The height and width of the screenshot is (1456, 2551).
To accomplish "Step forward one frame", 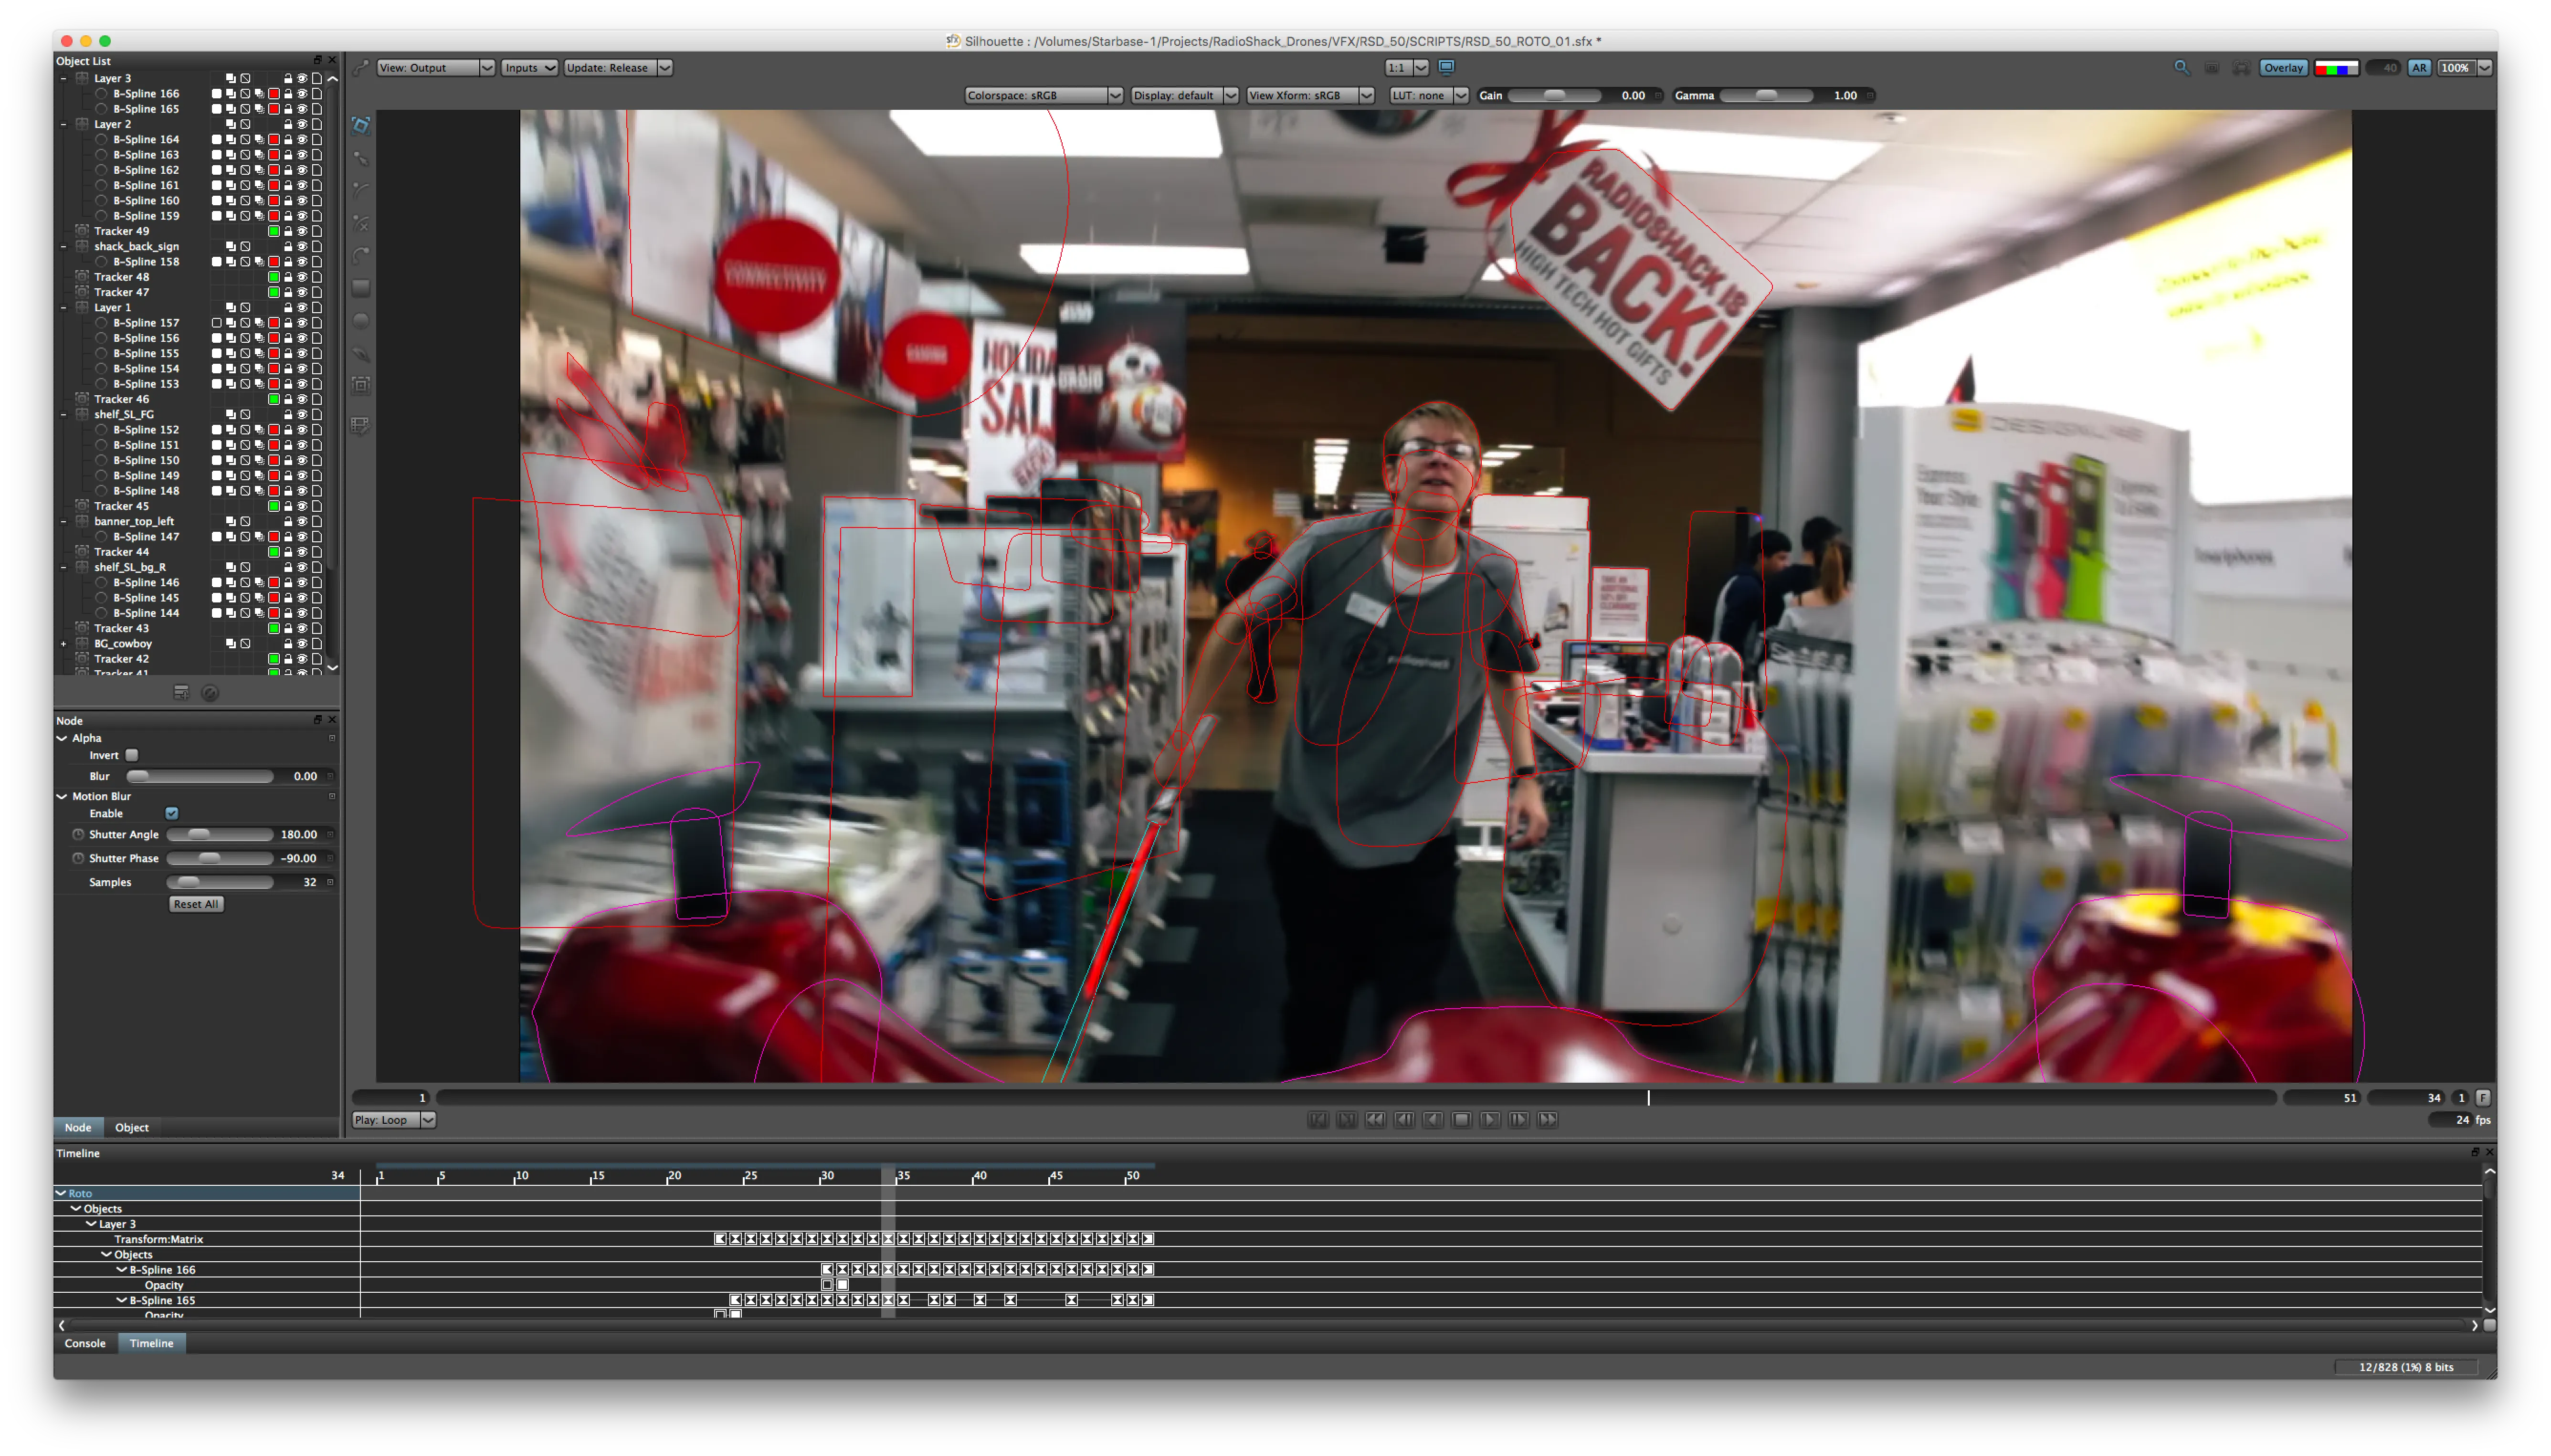I will (1519, 1120).
